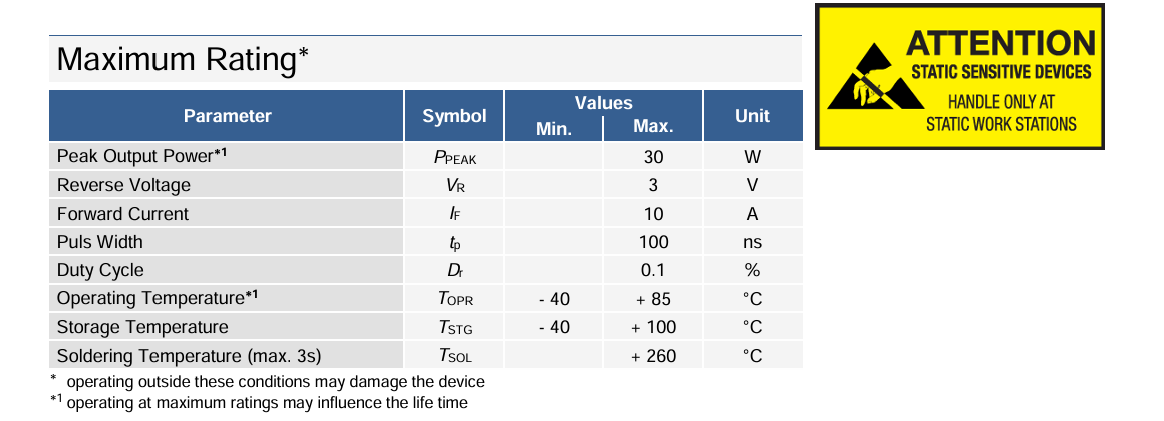Viewport: 1164px width, 421px height.
Task: Click the STATIC SENSITIVE DEVICES text
Action: pos(1000,73)
